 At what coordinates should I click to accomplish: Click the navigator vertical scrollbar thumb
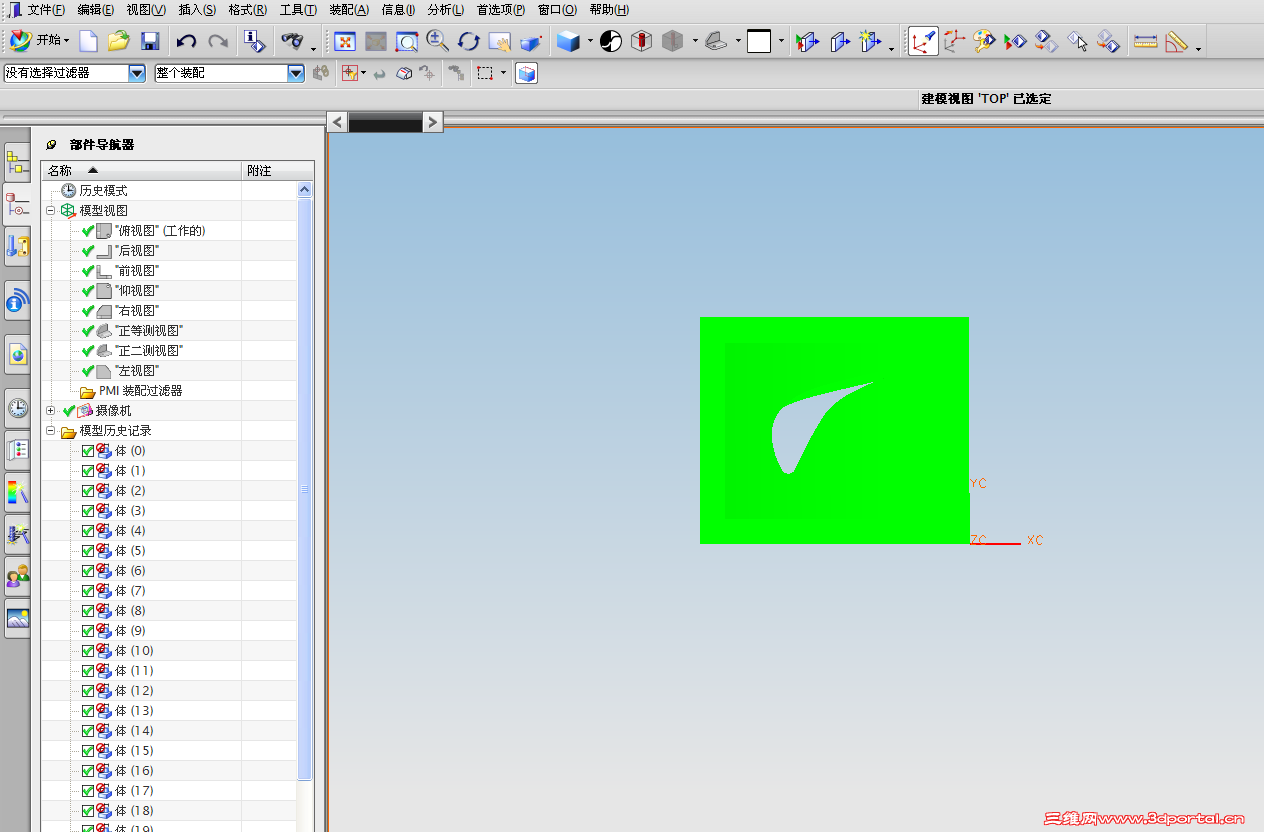point(305,489)
